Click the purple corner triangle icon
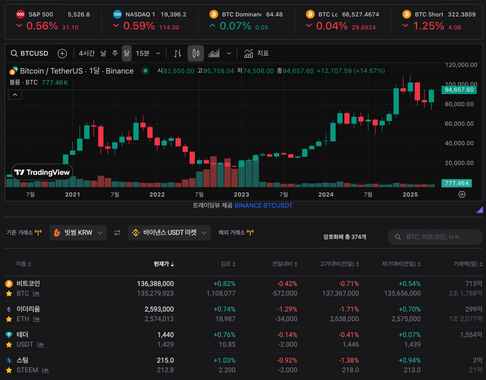The image size is (486, 380). (x=480, y=210)
